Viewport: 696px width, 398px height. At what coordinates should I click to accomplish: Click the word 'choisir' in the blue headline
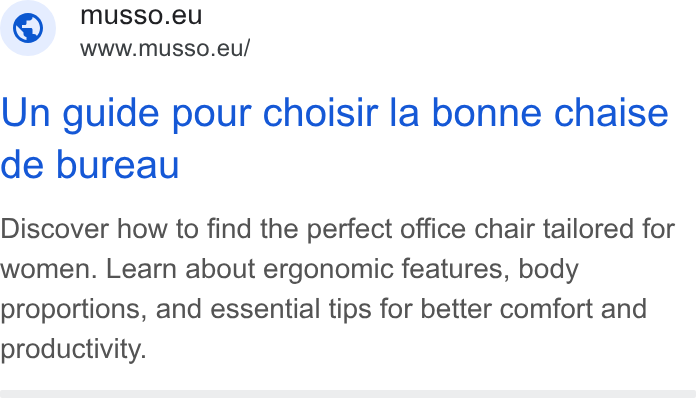click(x=320, y=113)
